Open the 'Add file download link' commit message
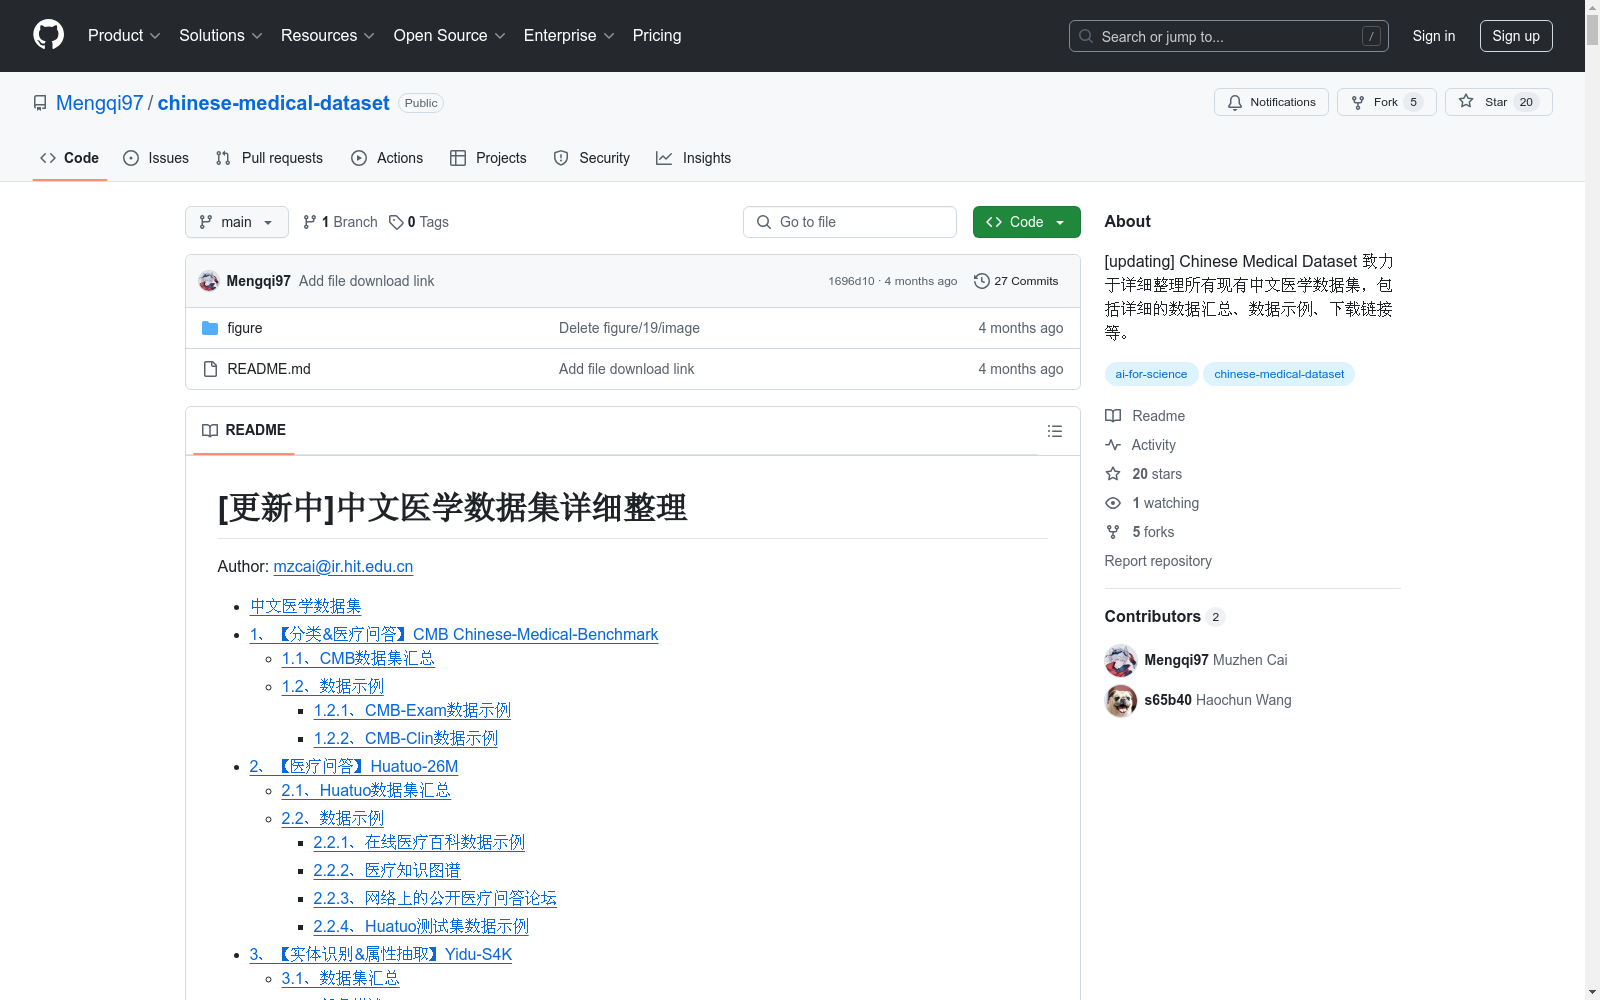Screen dimensions: 1600x1000 click(x=367, y=281)
